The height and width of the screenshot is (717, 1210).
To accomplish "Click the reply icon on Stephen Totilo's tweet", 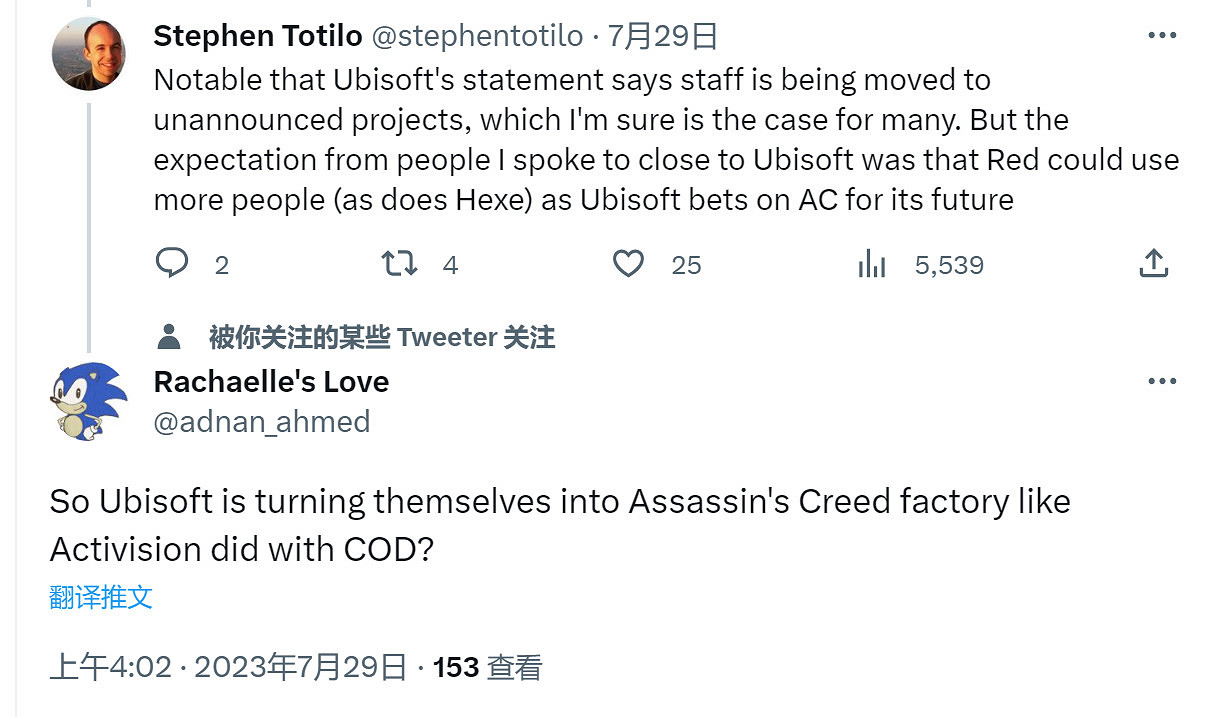I will [x=172, y=264].
